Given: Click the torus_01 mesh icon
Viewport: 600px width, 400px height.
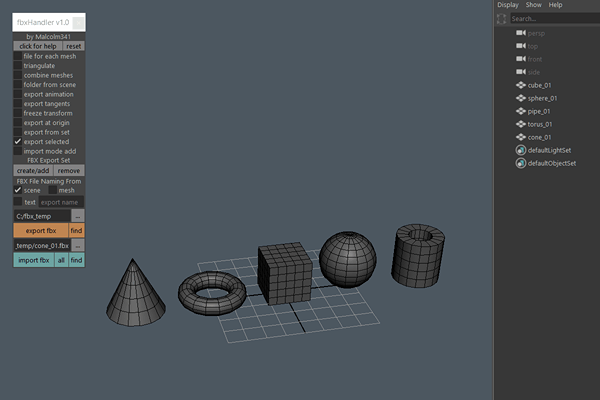Looking at the screenshot, I should point(520,124).
